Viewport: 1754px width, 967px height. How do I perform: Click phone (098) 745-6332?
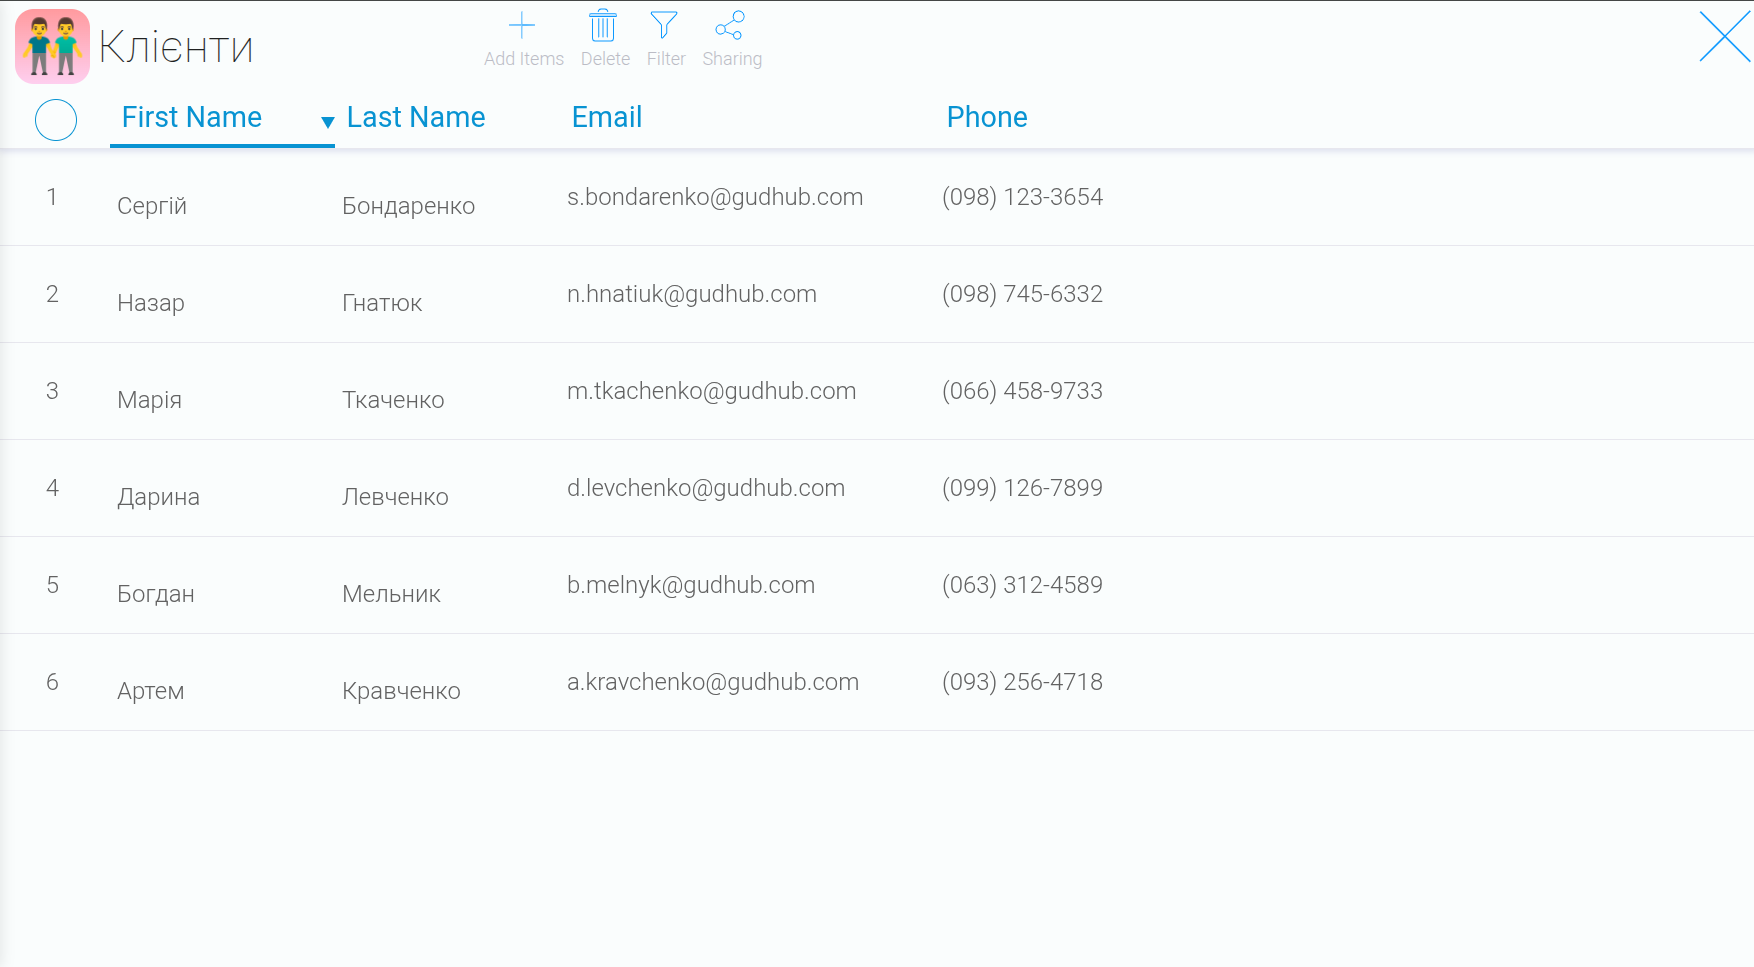click(x=1022, y=294)
